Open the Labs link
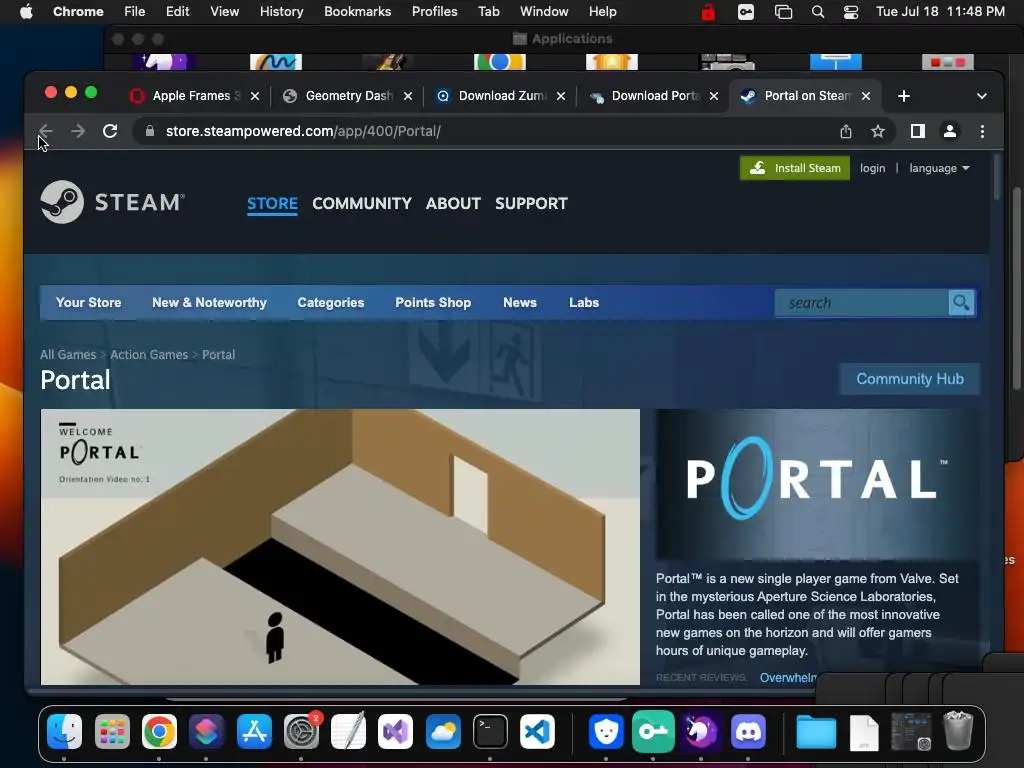 [x=584, y=302]
